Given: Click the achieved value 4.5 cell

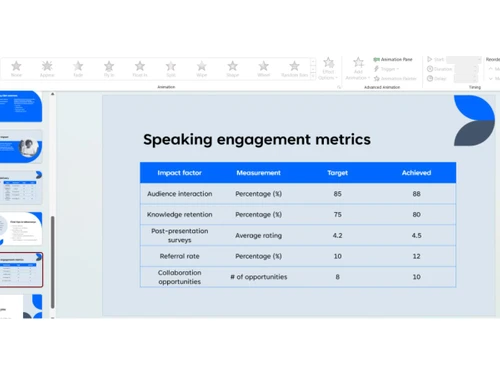Looking at the screenshot, I should click(x=416, y=235).
